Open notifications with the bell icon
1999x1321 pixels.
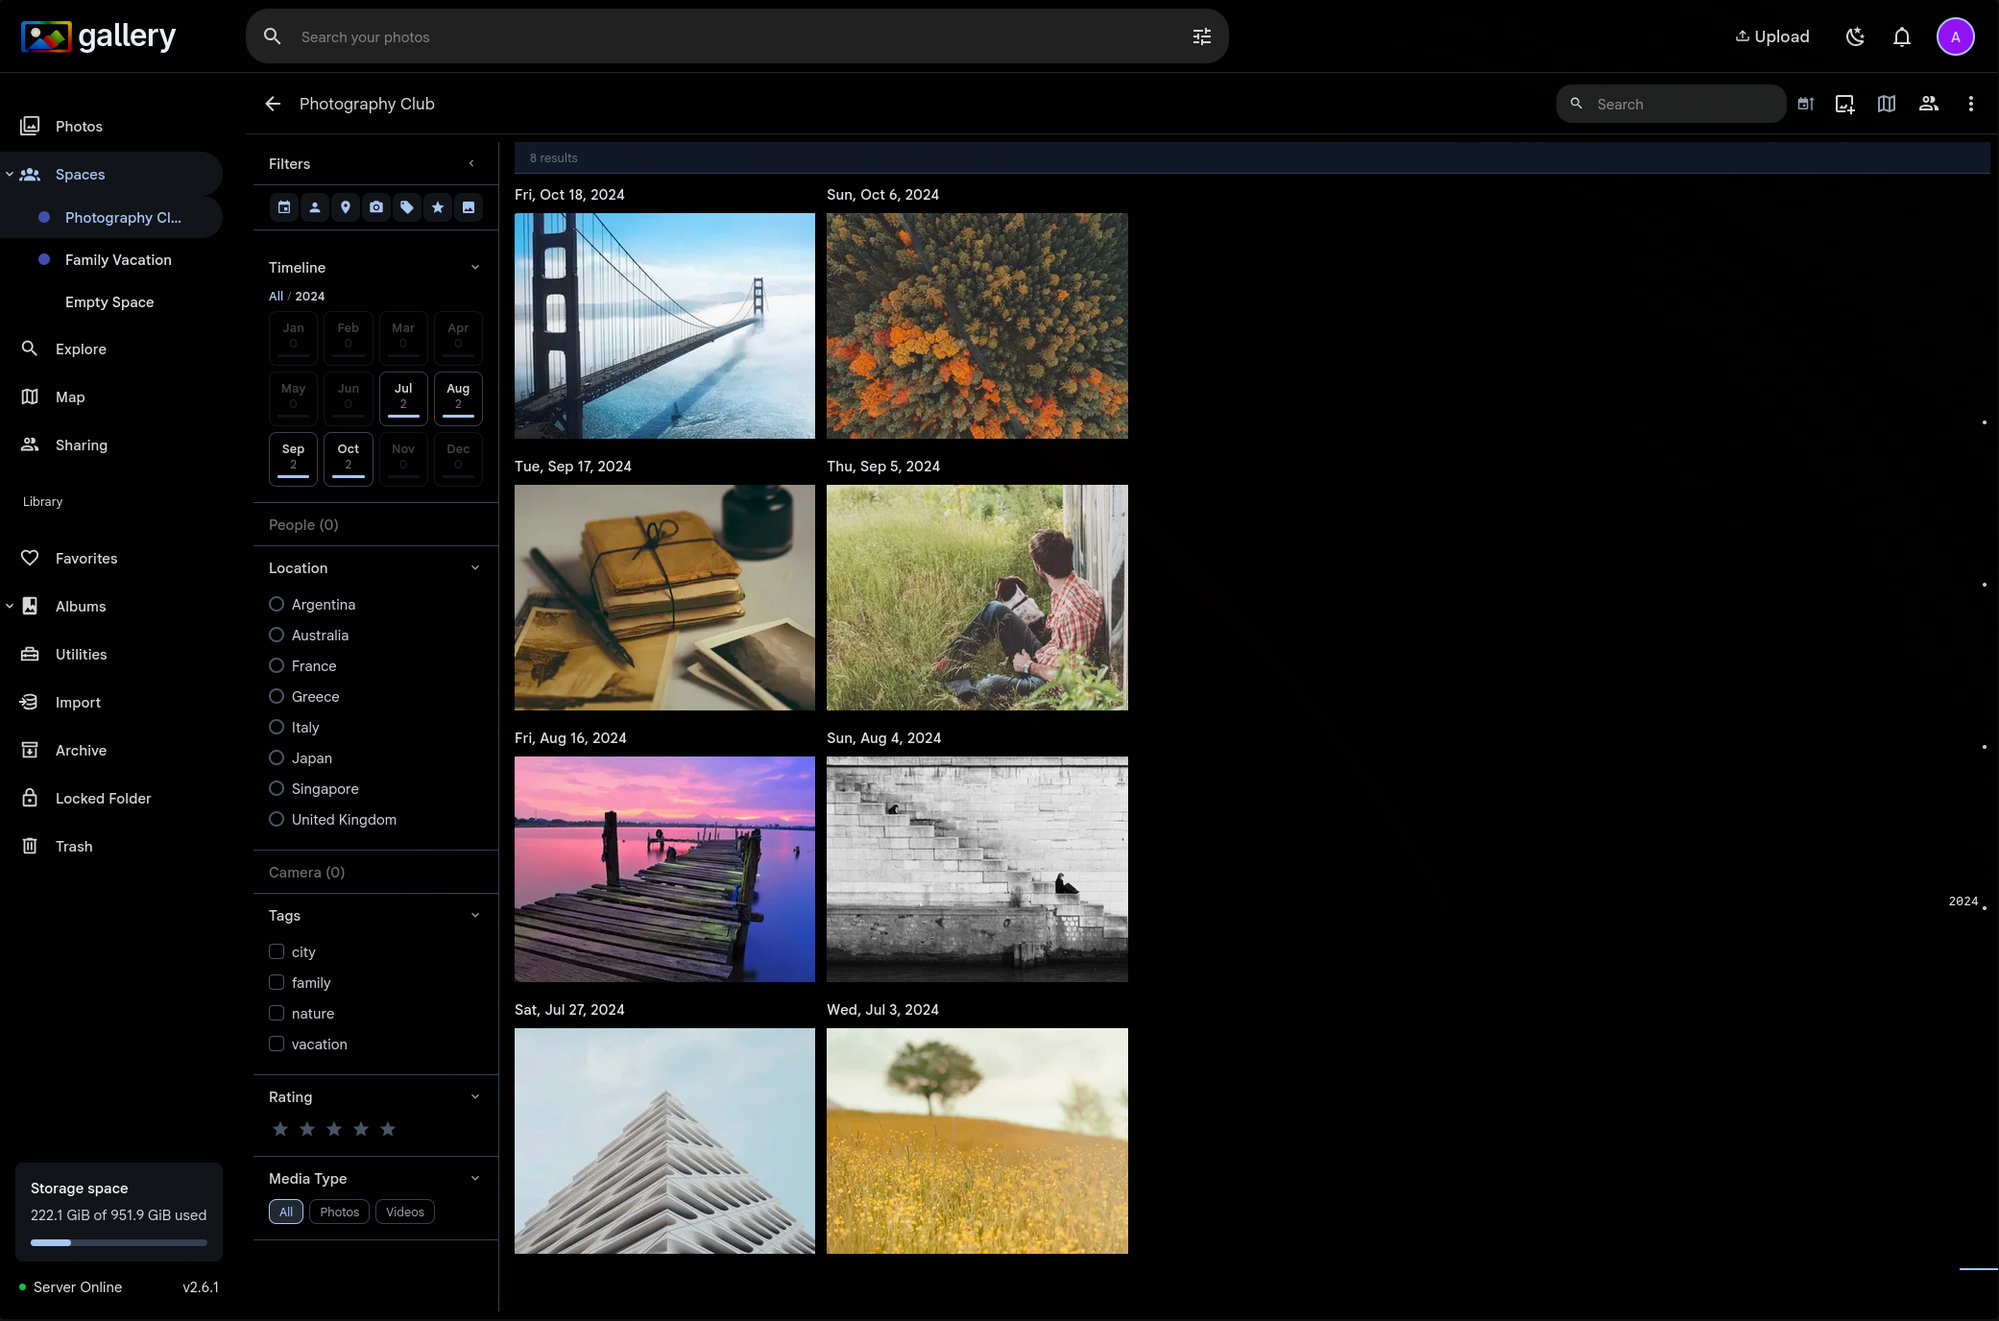[1901, 36]
